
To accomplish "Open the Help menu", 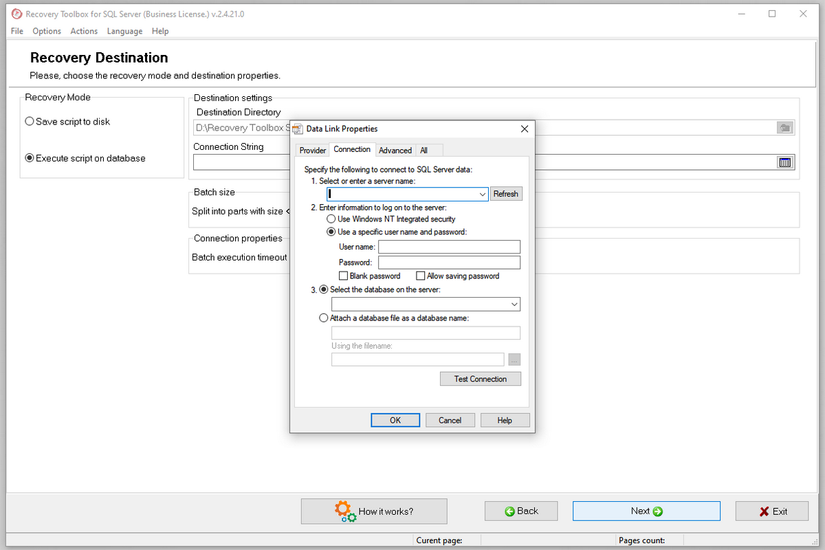I will pos(160,31).
